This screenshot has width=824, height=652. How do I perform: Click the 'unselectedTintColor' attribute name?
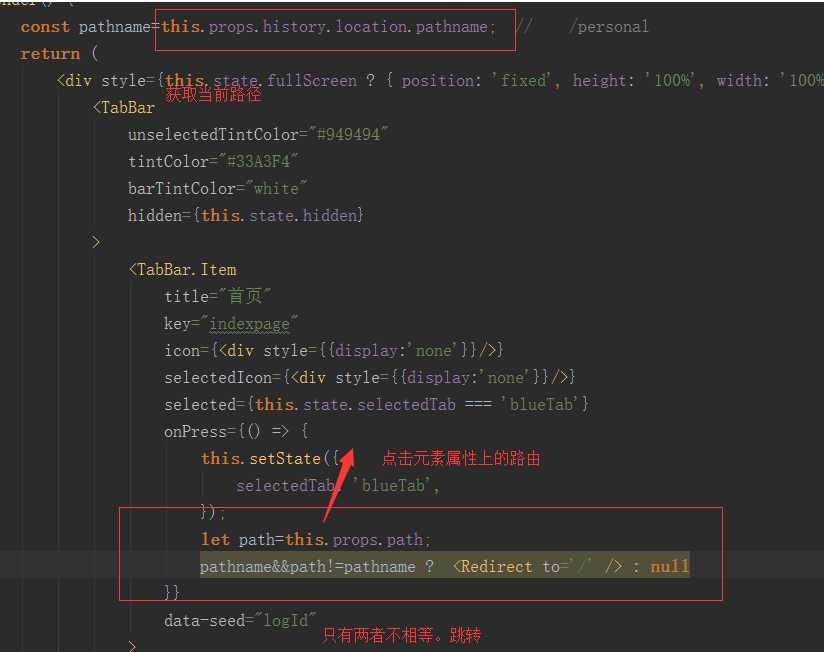click(213, 134)
